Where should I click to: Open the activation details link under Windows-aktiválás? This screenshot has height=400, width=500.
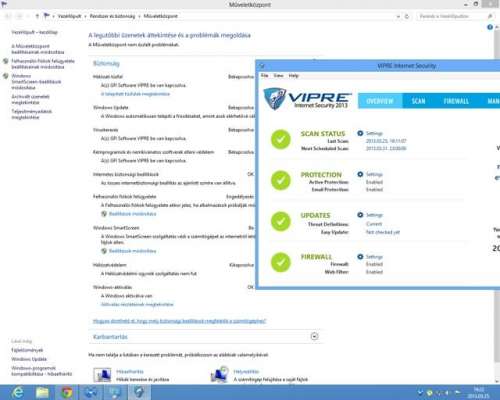(137, 304)
